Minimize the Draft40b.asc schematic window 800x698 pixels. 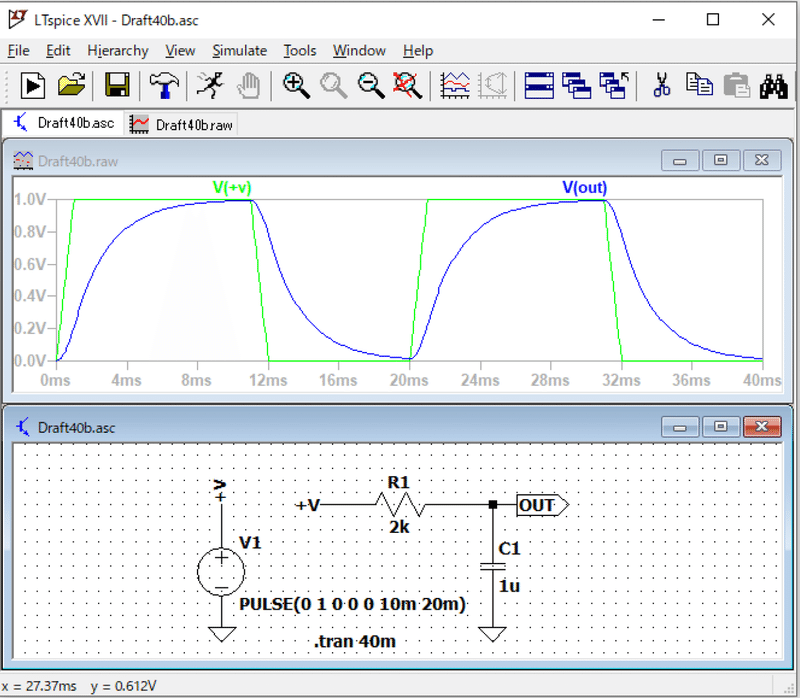pos(680,427)
